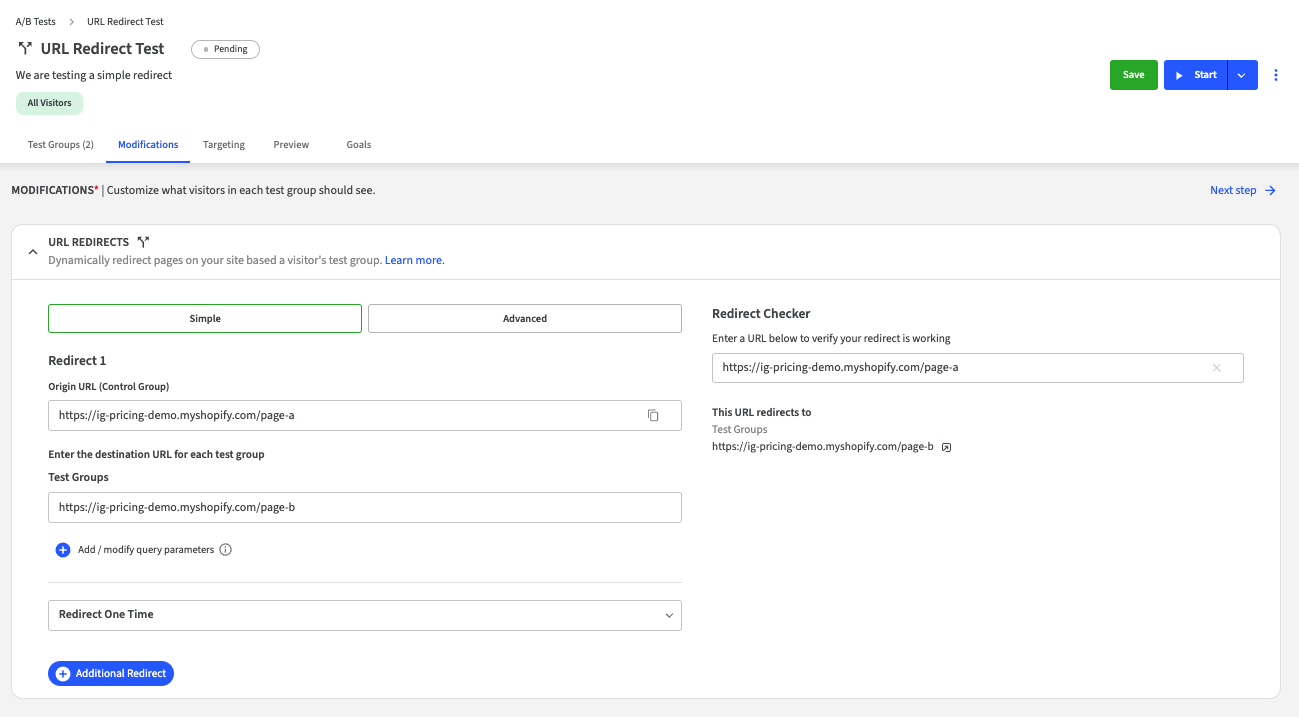Open redirect destination via external link icon
The image size is (1299, 717).
[947, 447]
